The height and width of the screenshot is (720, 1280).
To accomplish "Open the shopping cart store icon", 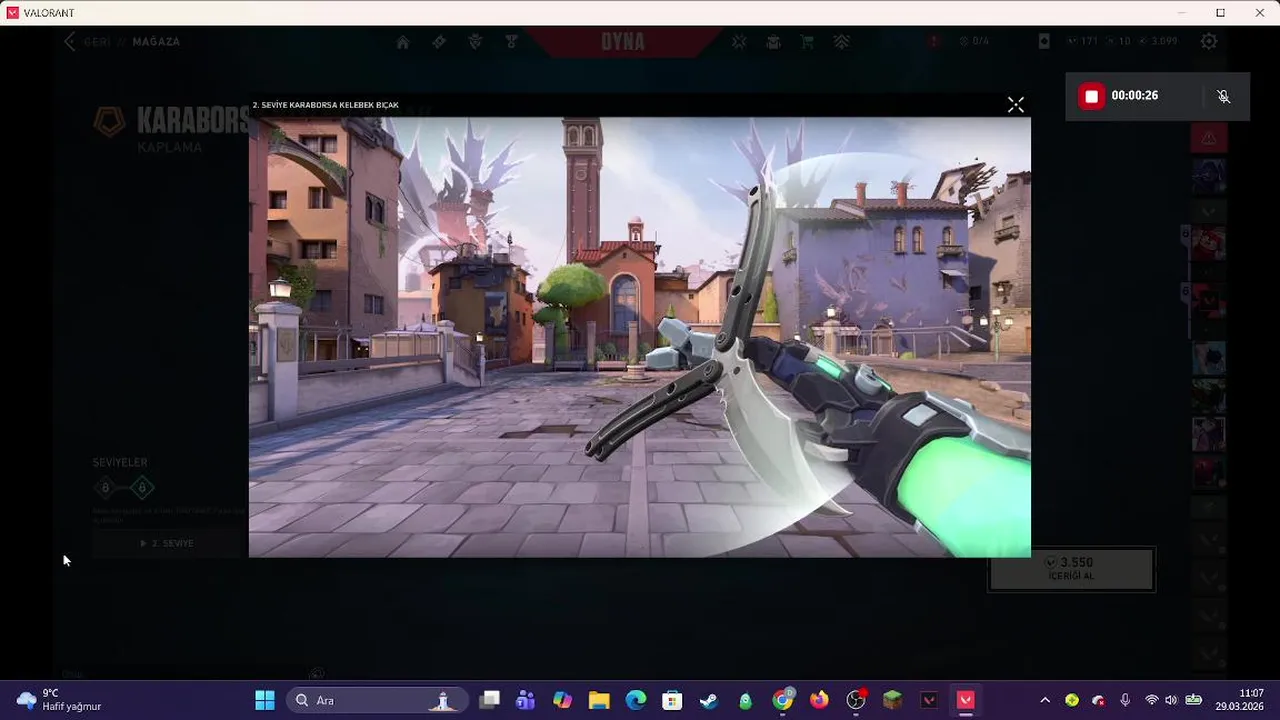I will pos(806,42).
